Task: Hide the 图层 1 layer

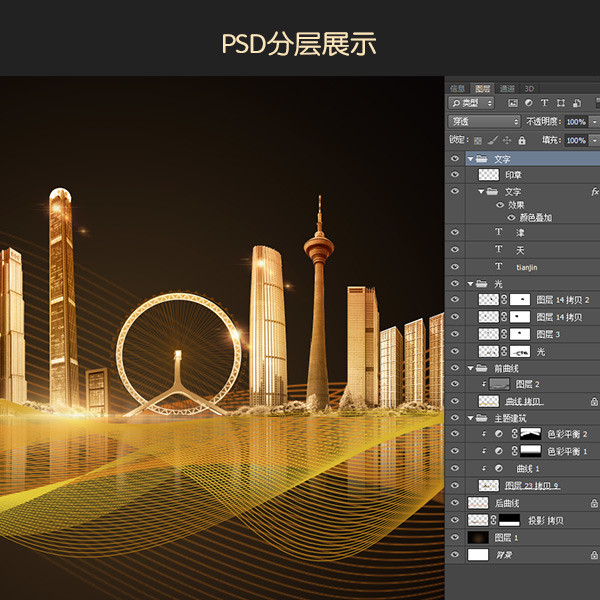Action: point(455,537)
